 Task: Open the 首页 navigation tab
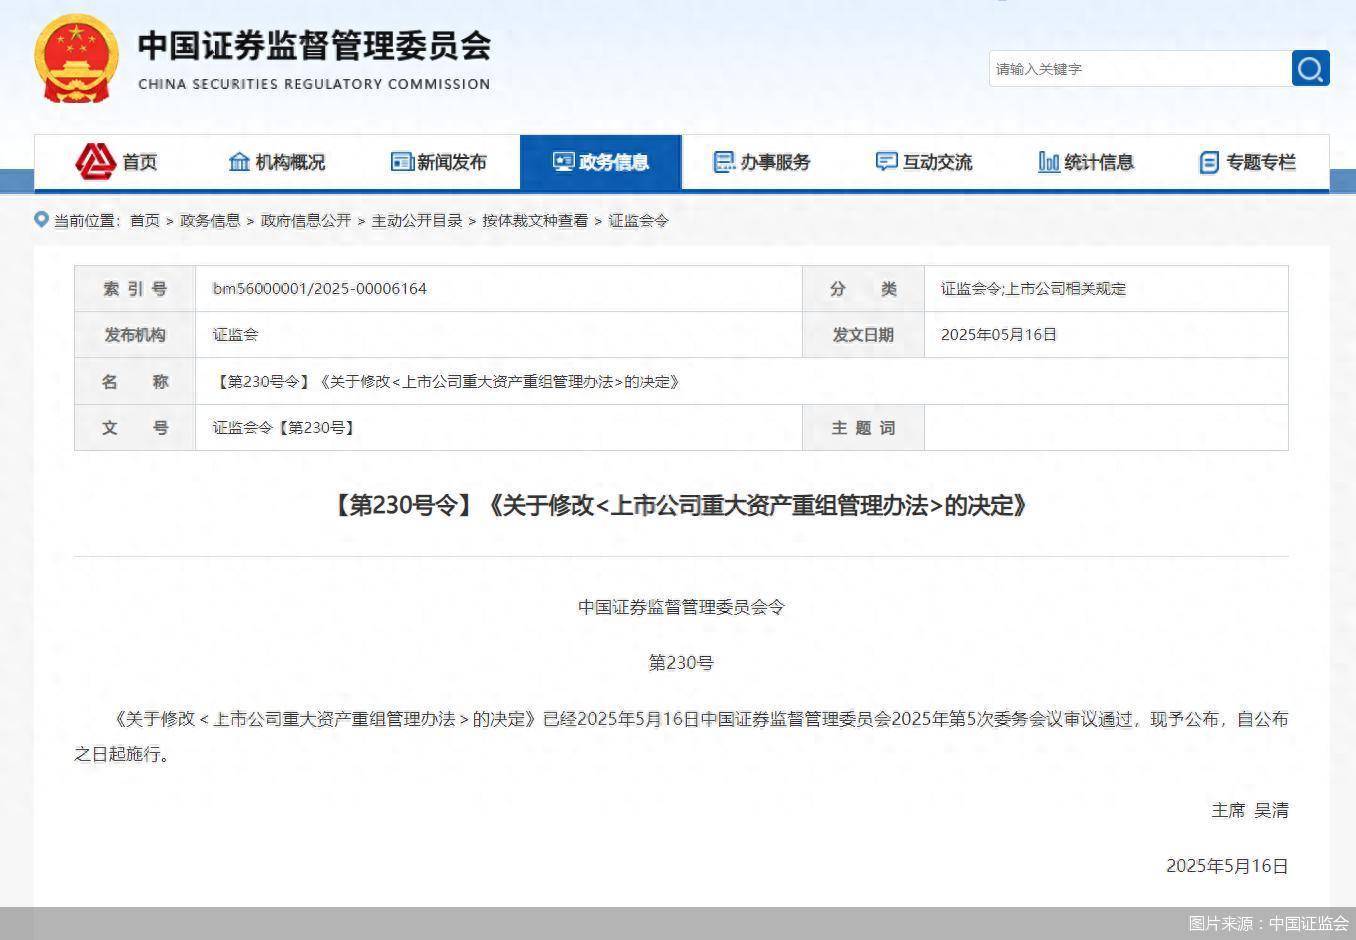pyautogui.click(x=116, y=162)
